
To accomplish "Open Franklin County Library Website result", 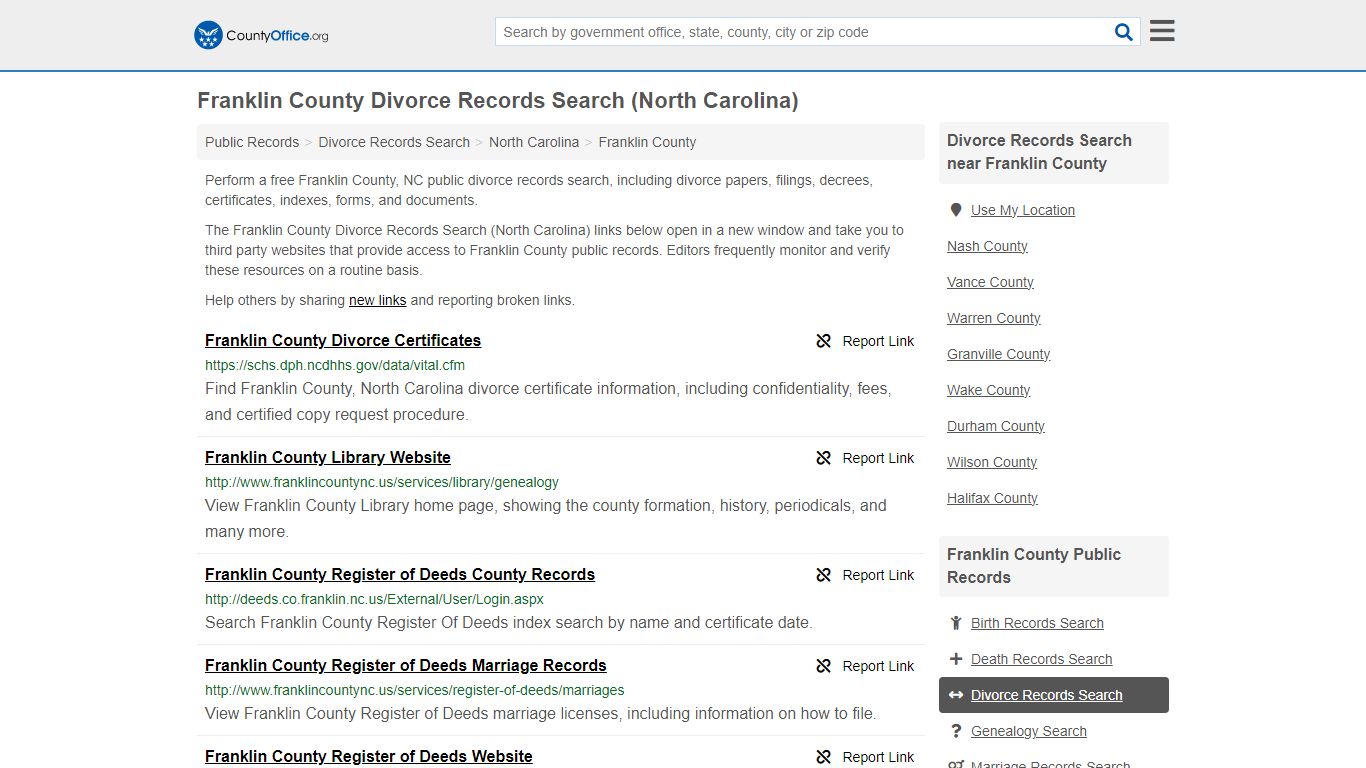I will pos(328,457).
